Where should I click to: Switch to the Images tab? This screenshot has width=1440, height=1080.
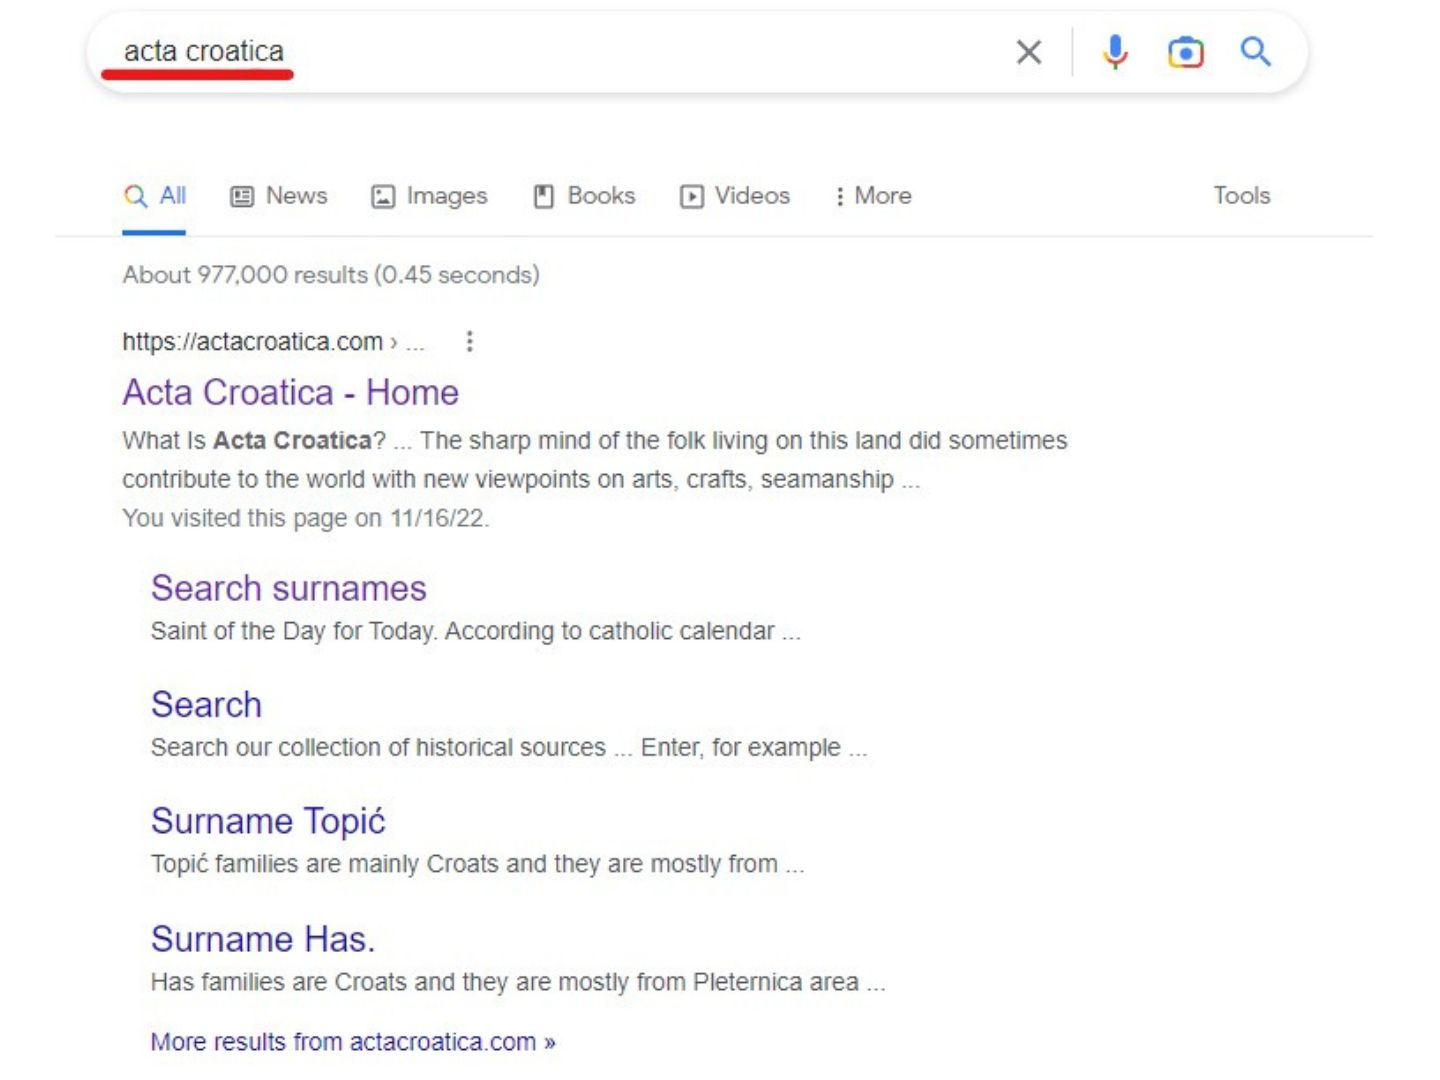(429, 196)
